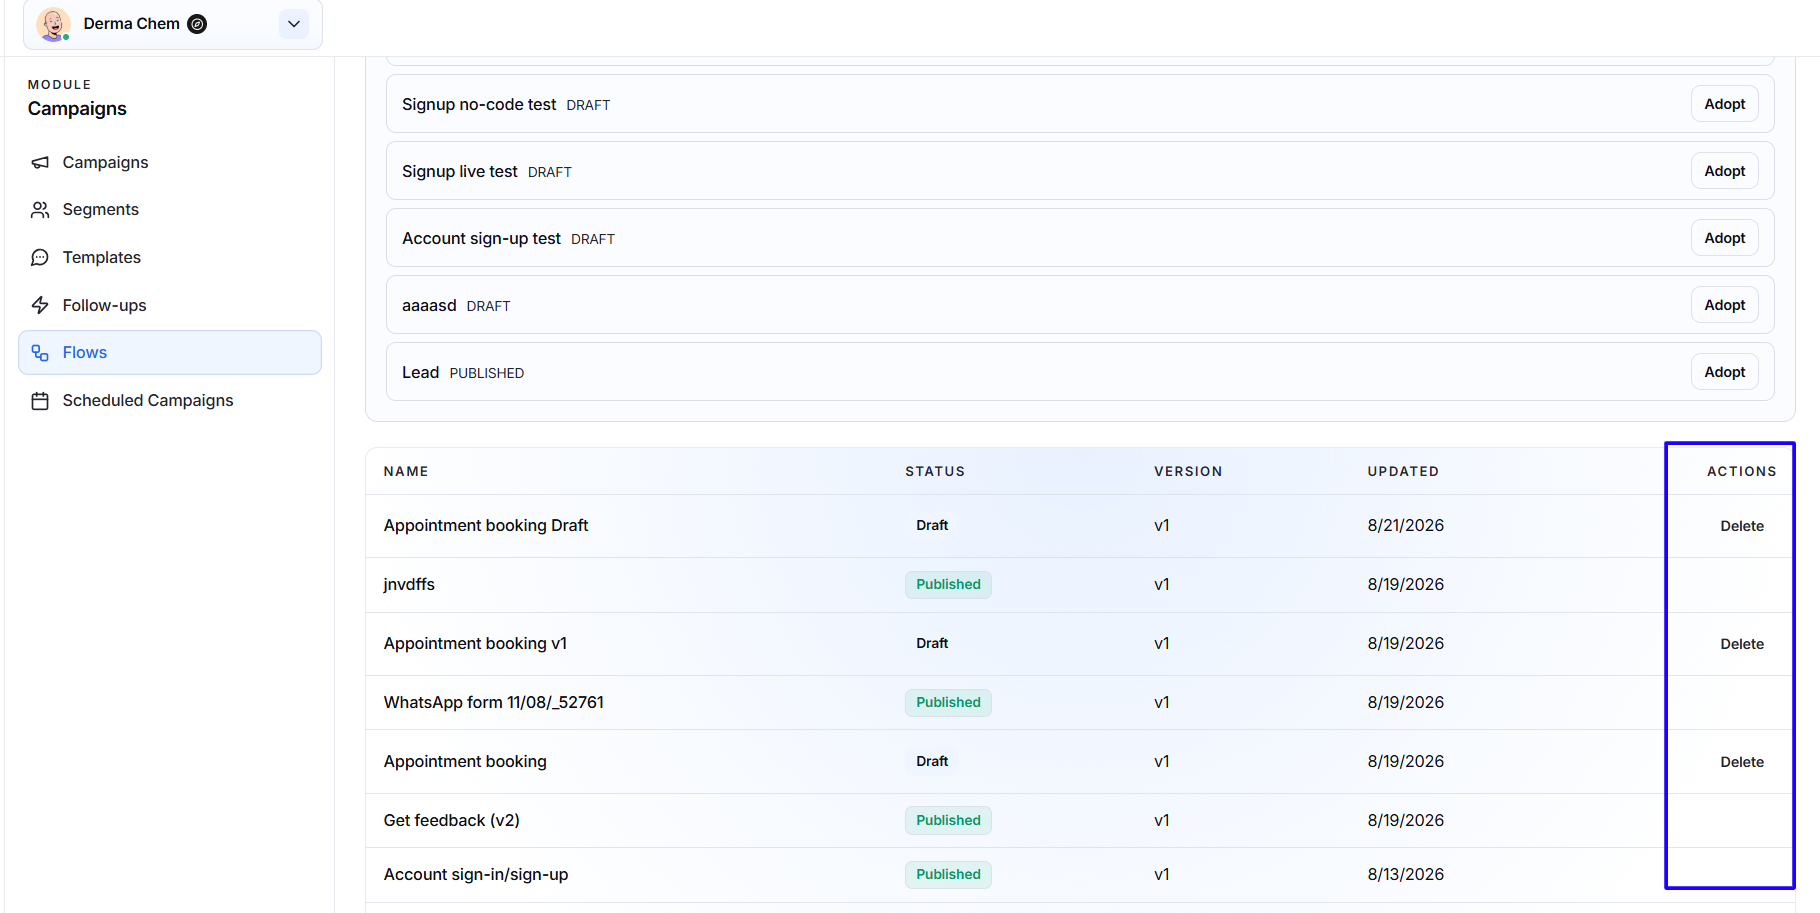This screenshot has width=1820, height=913.
Task: Open the Segments menu item
Action: 170,210
